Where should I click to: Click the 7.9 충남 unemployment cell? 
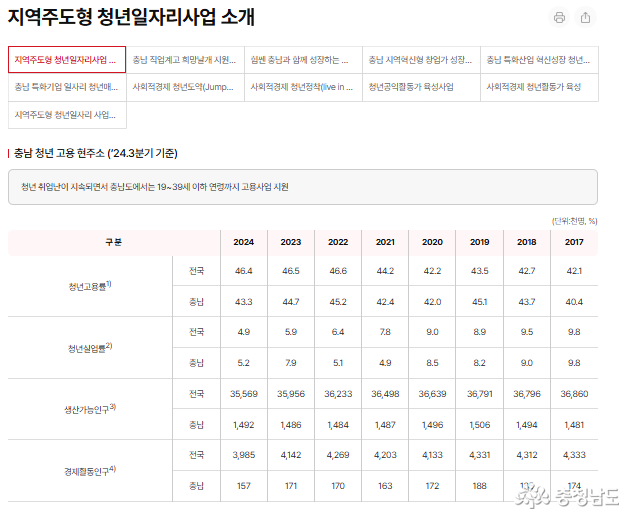(291, 363)
